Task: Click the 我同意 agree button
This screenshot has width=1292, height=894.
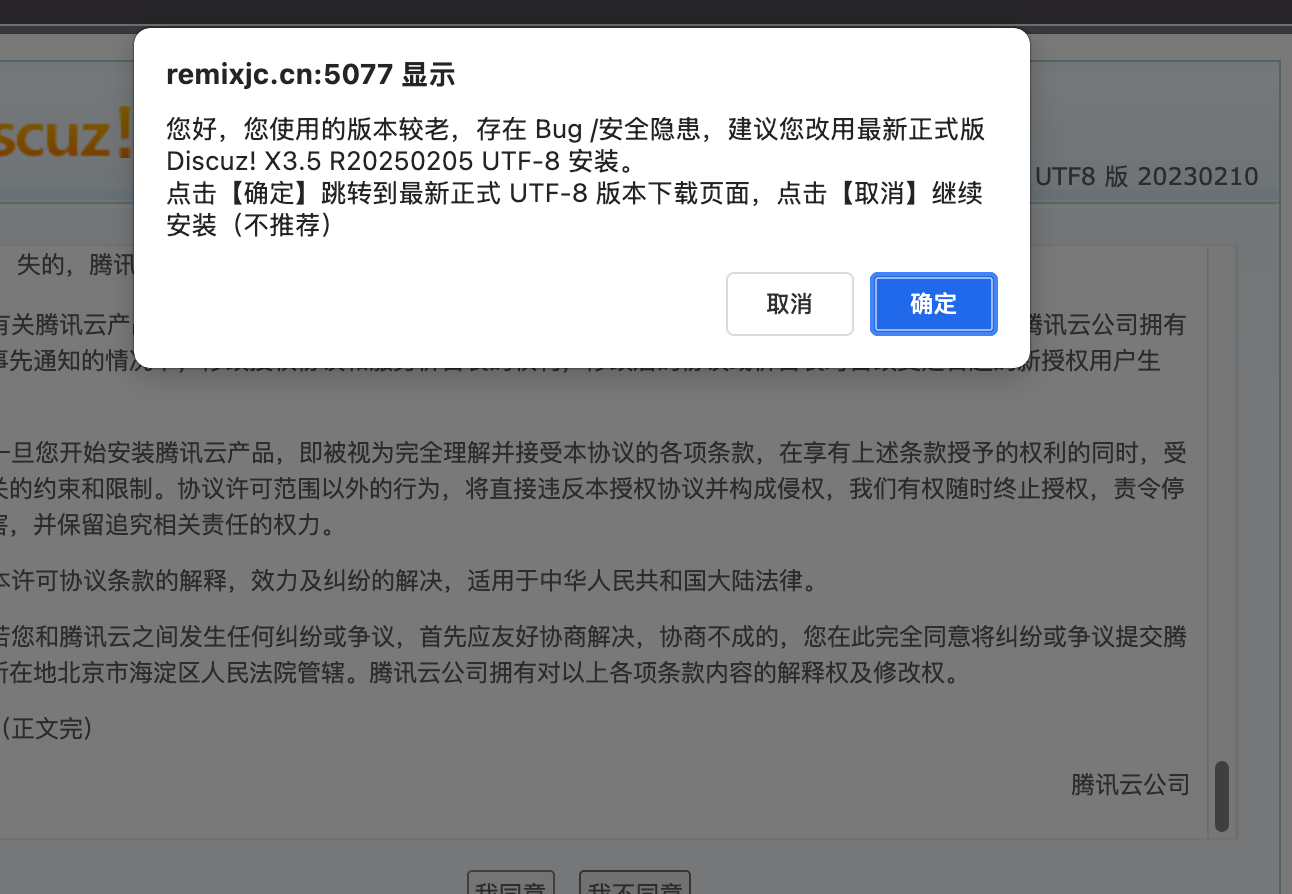Action: coord(510,885)
